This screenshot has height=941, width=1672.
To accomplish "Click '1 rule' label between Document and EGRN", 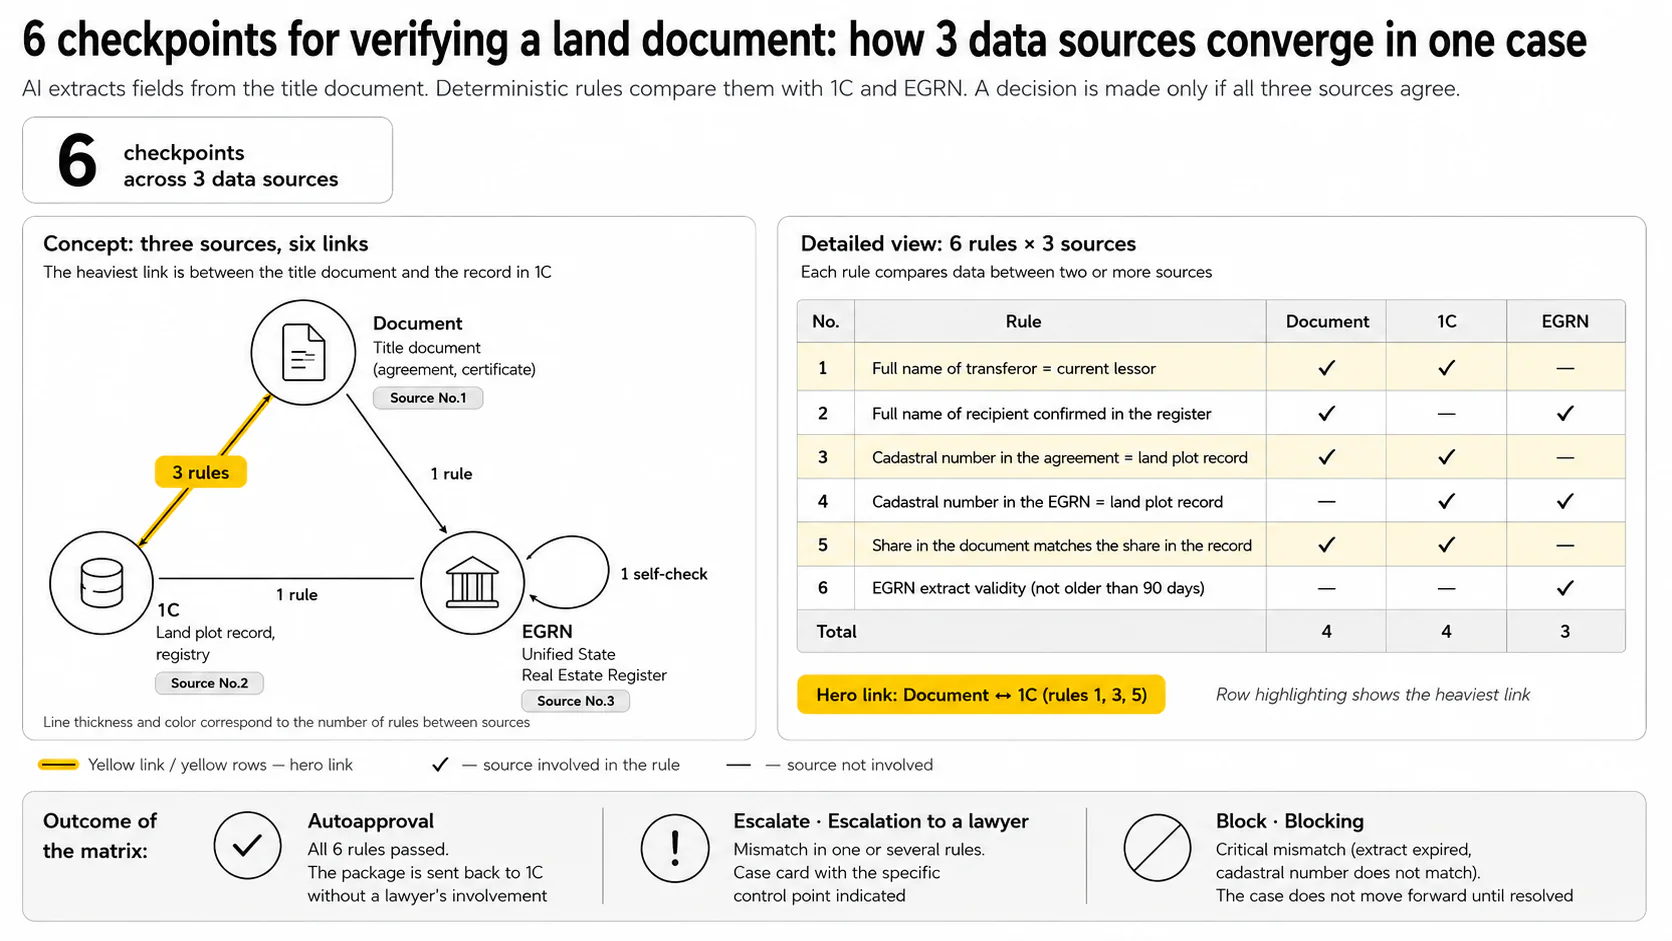I will 451,474.
